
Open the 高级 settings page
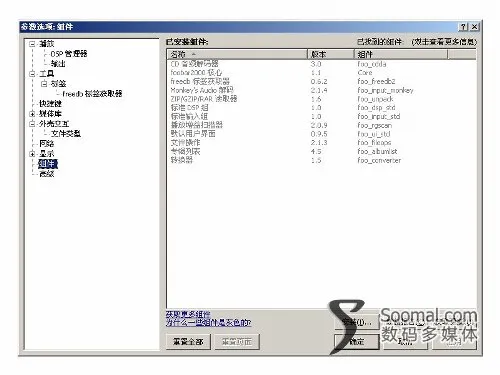point(46,174)
